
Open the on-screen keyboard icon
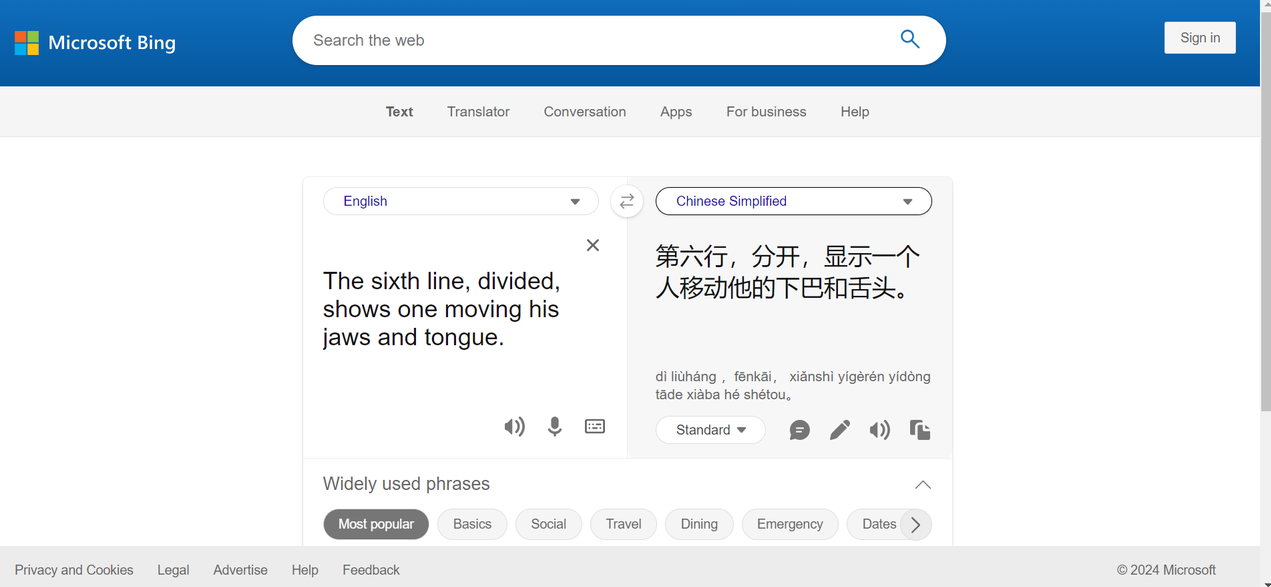click(x=595, y=427)
